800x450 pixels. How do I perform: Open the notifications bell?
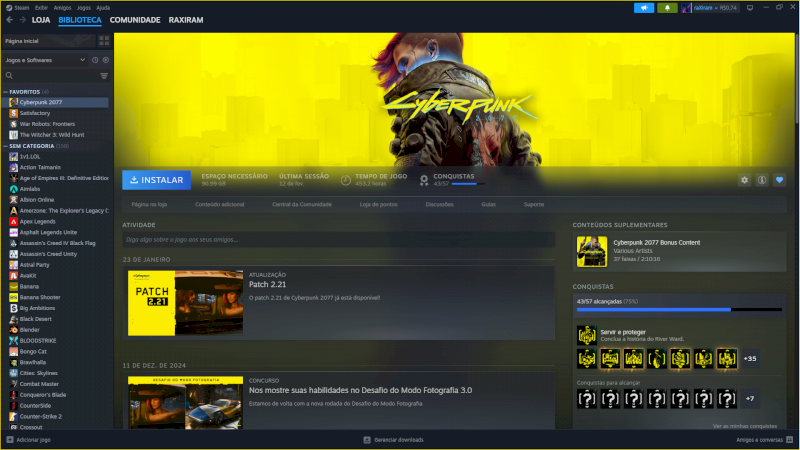click(667, 8)
